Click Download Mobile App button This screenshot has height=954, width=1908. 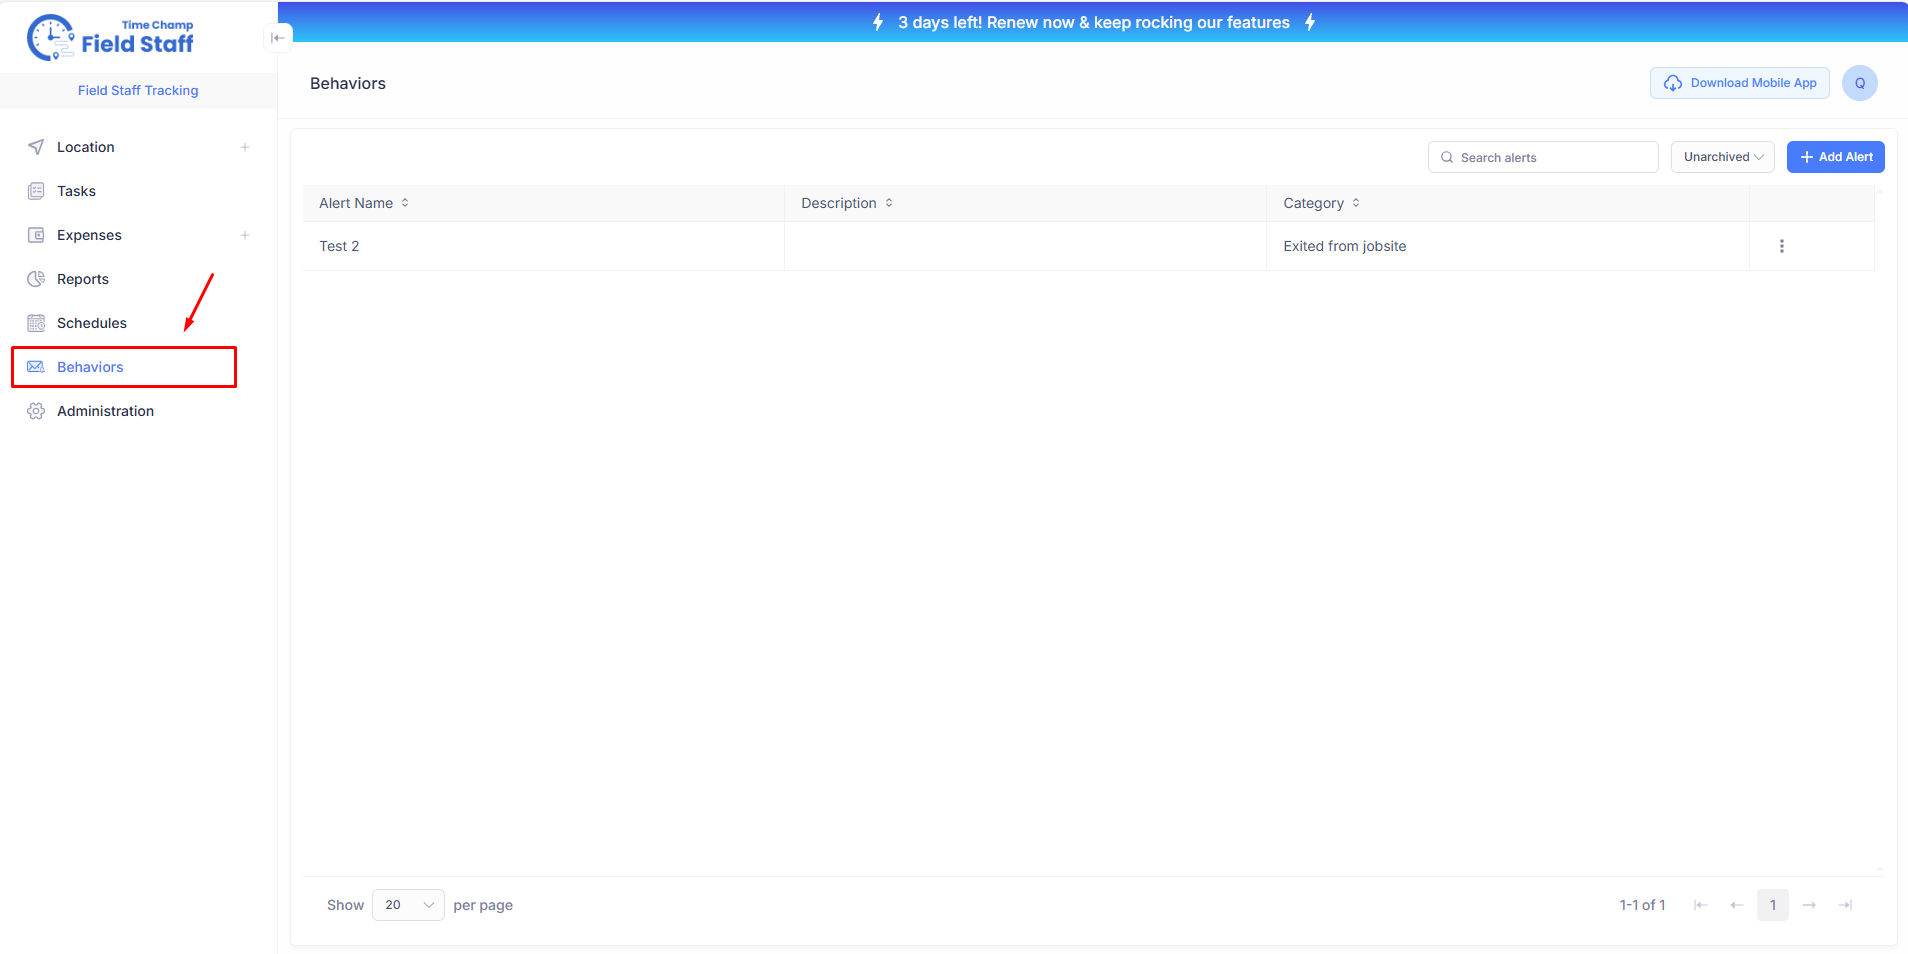pos(1740,83)
